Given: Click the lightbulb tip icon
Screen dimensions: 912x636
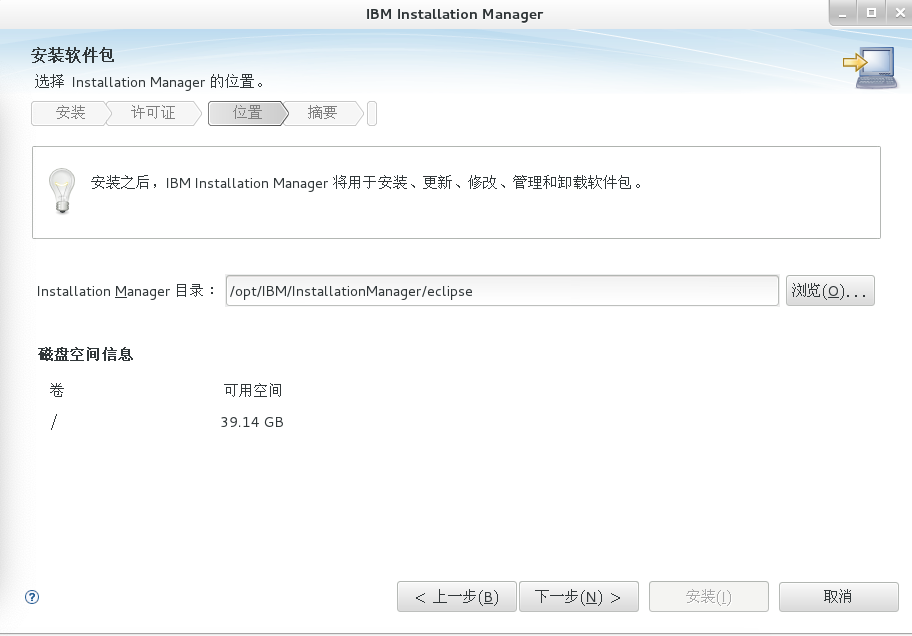Looking at the screenshot, I should 62,191.
